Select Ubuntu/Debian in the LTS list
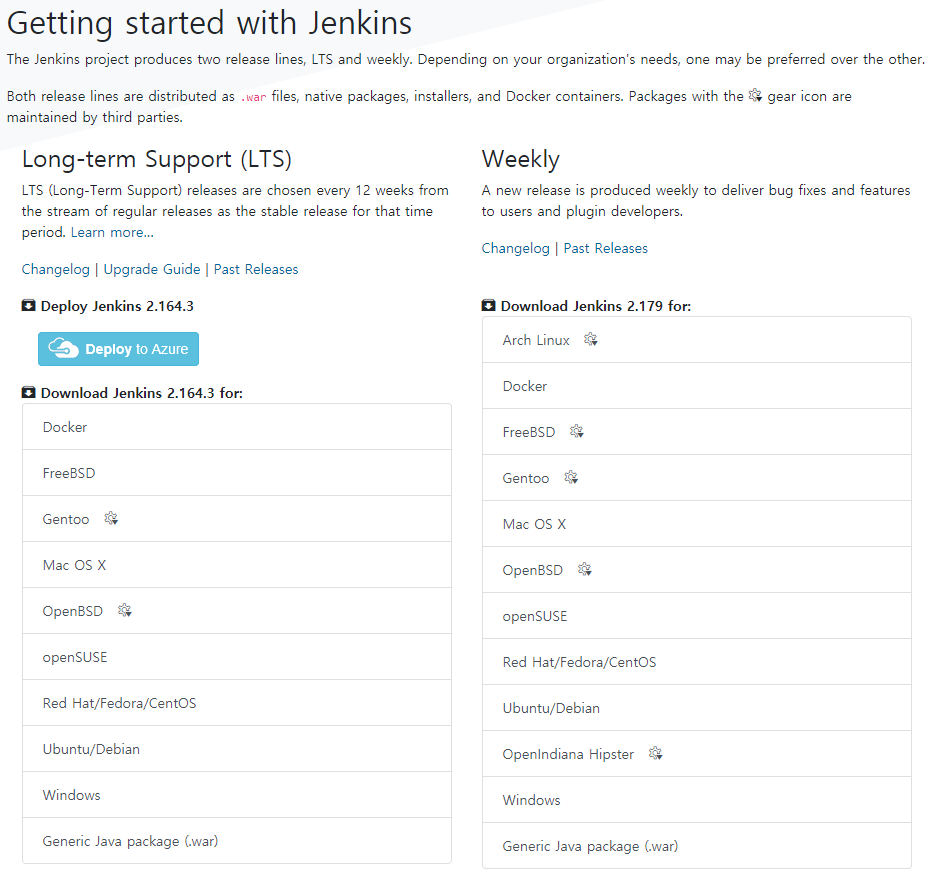This screenshot has height=877, width=935. point(237,749)
